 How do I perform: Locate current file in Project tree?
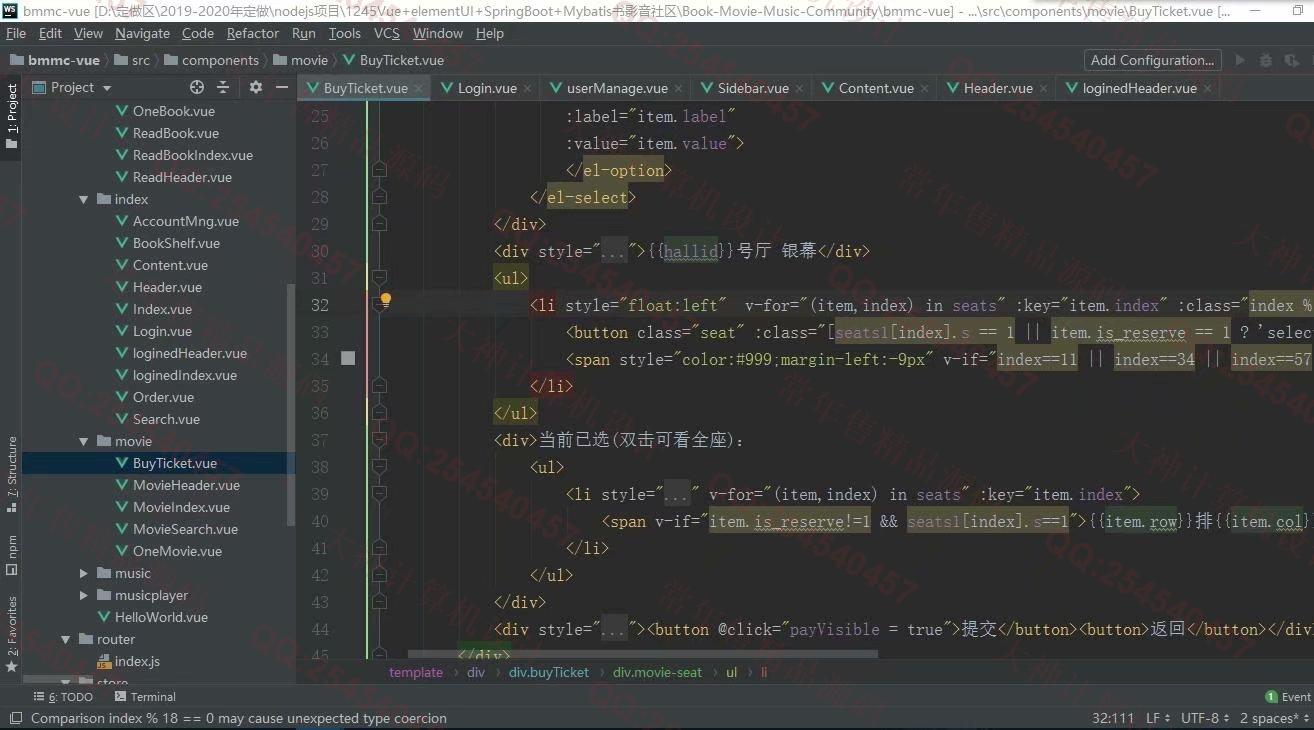coord(196,87)
